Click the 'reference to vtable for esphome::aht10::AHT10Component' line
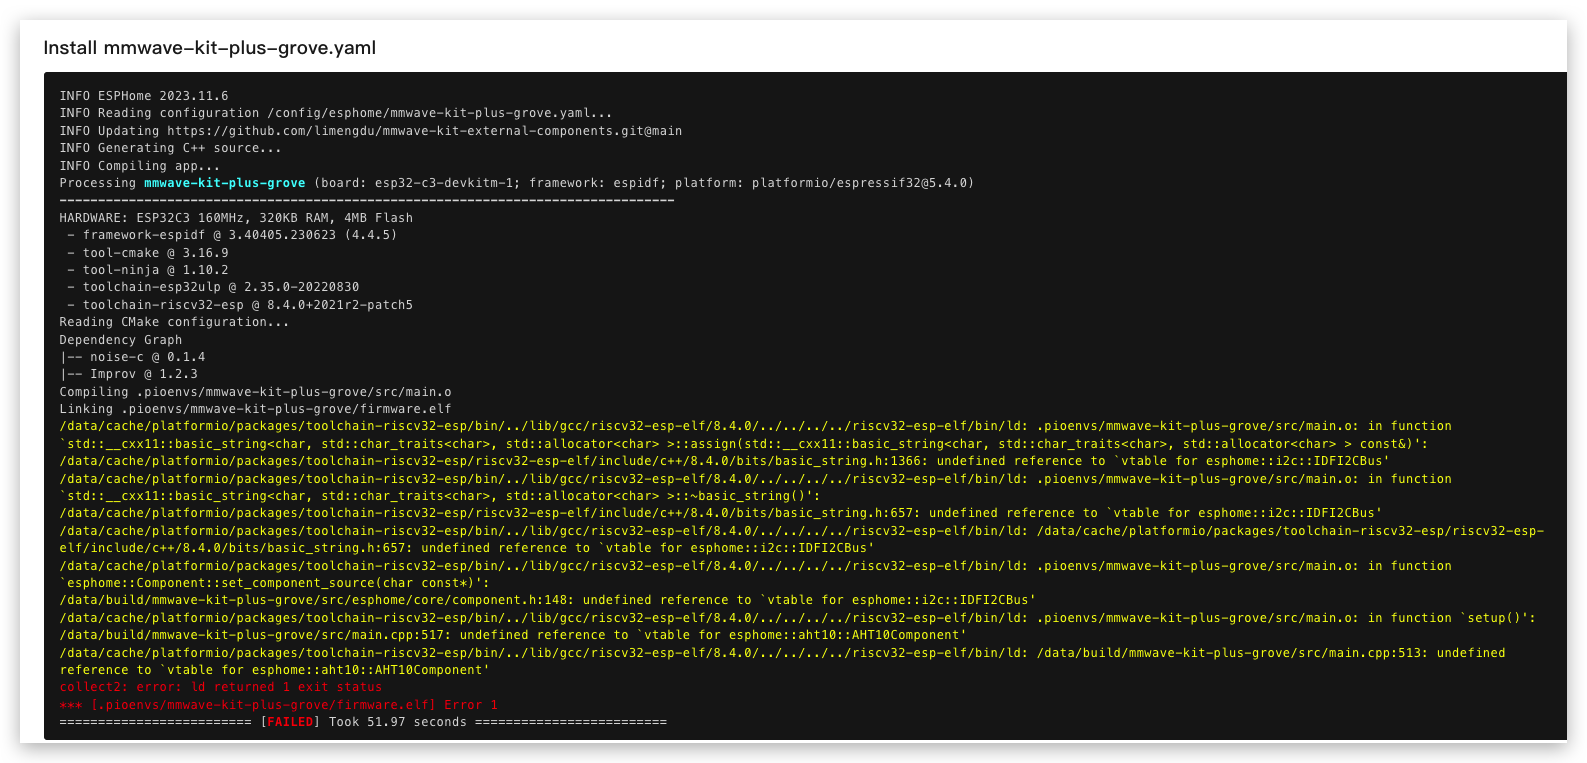The height and width of the screenshot is (763, 1587). pyautogui.click(x=275, y=670)
